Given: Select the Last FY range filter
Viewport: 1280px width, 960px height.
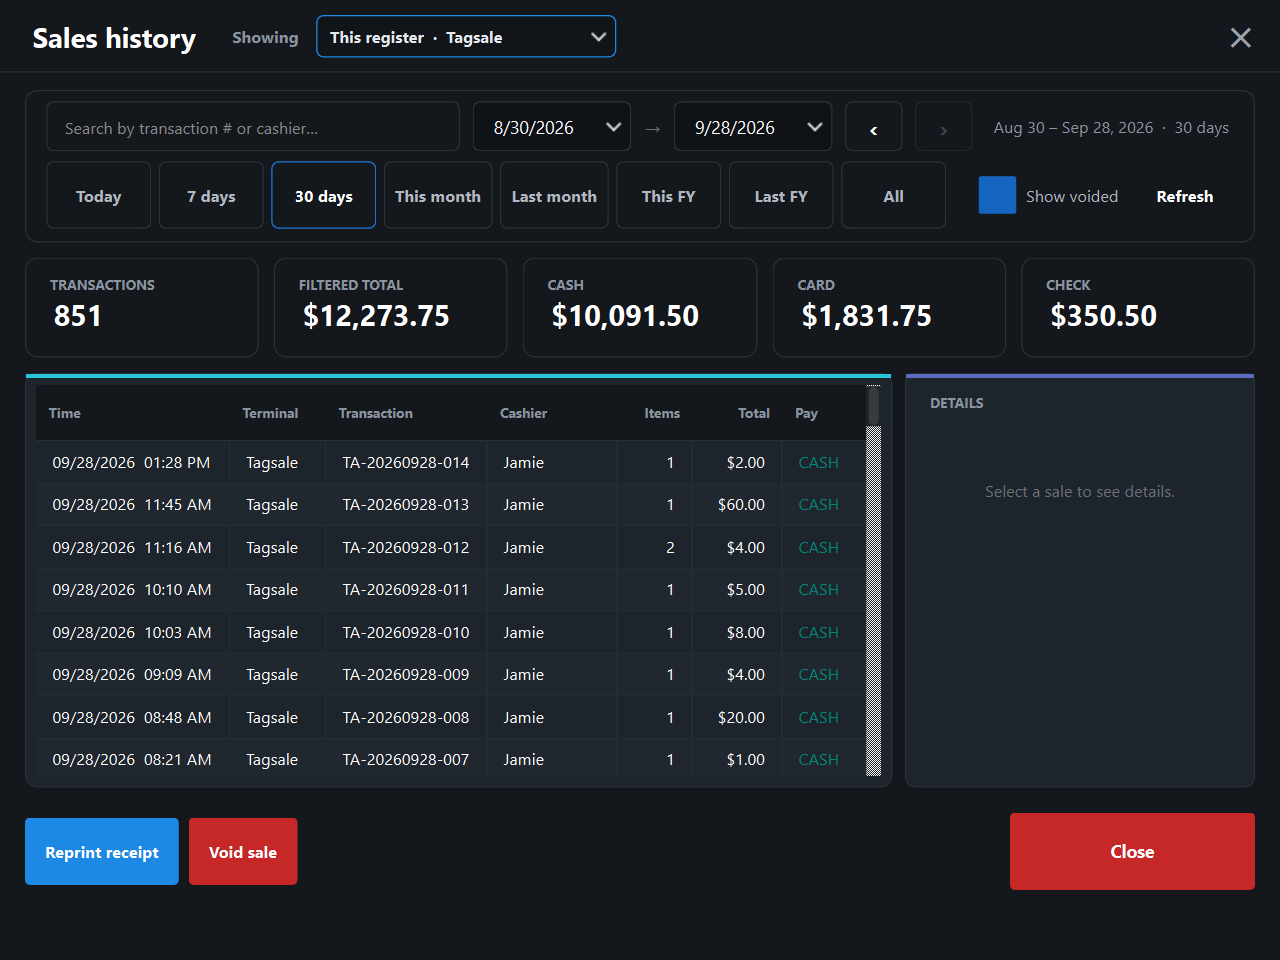Looking at the screenshot, I should 781,195.
